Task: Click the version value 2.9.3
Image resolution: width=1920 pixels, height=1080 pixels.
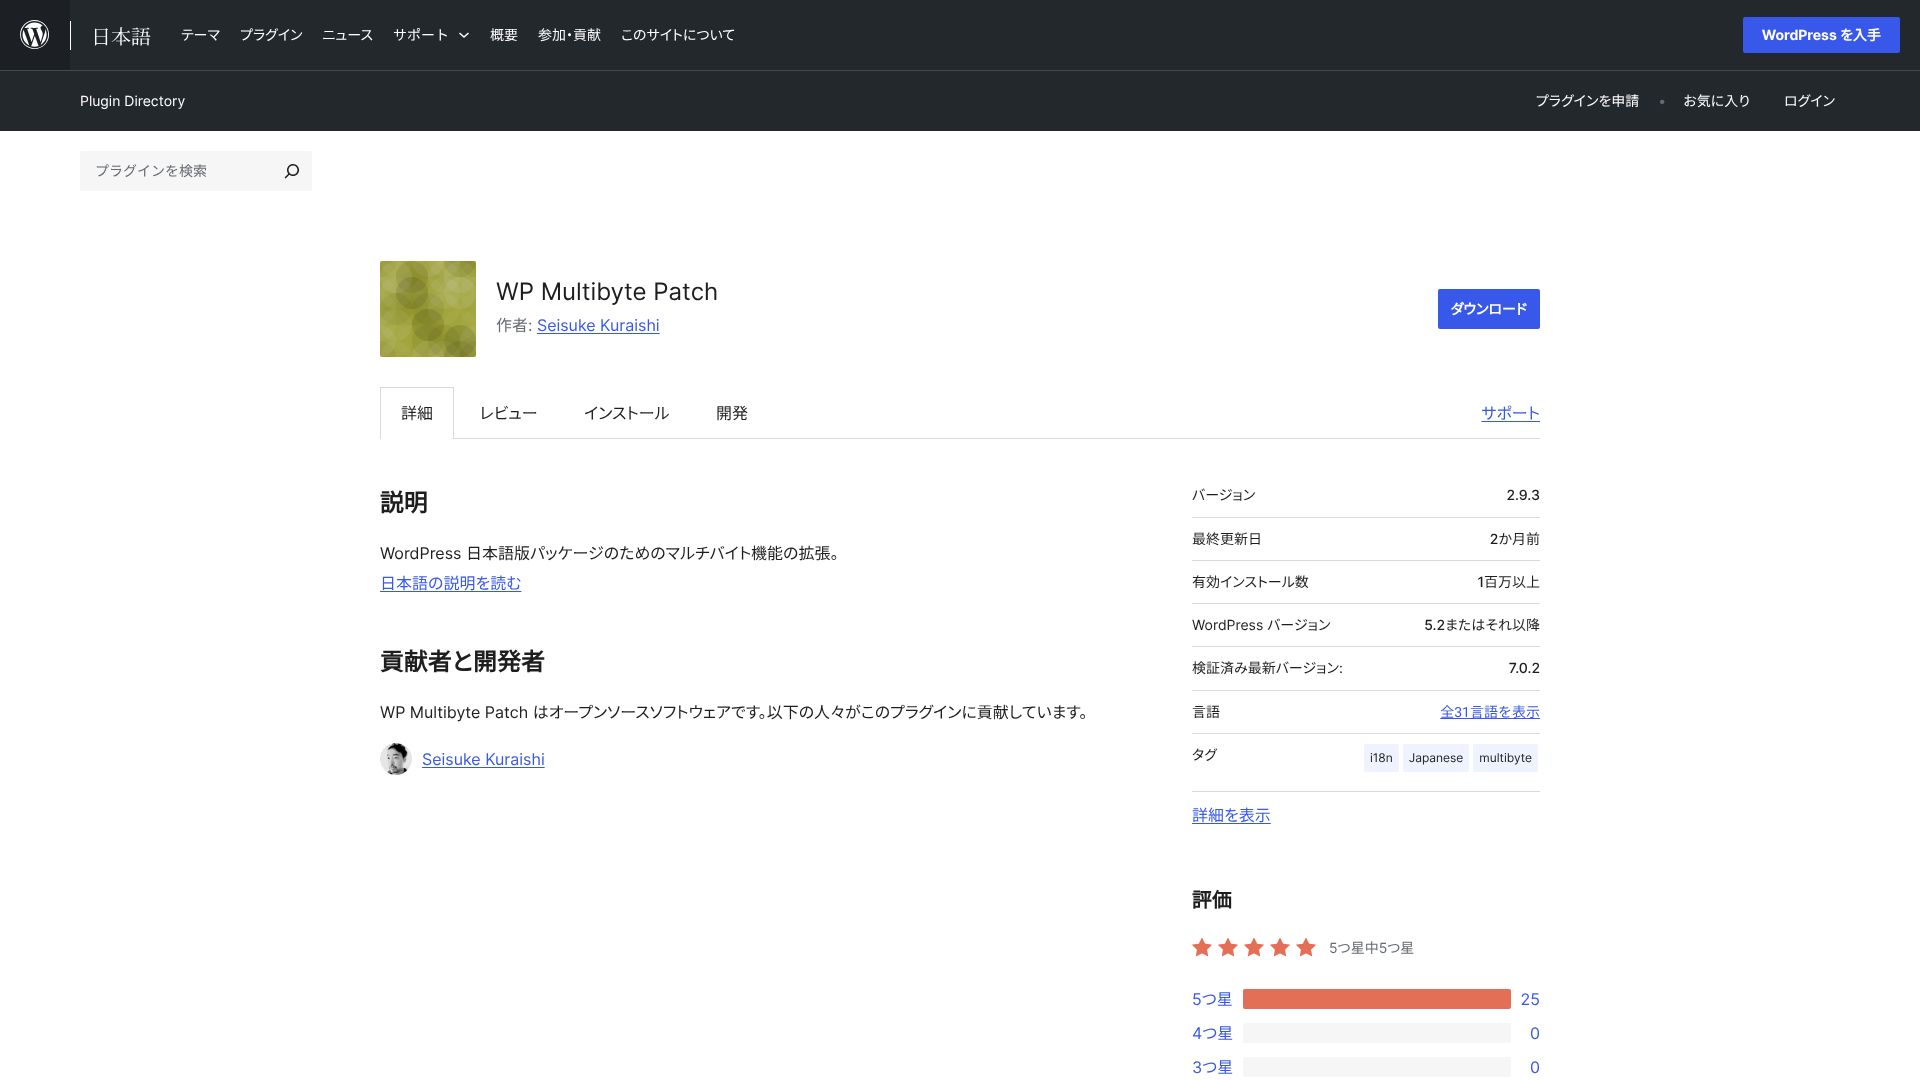Action: 1523,495
